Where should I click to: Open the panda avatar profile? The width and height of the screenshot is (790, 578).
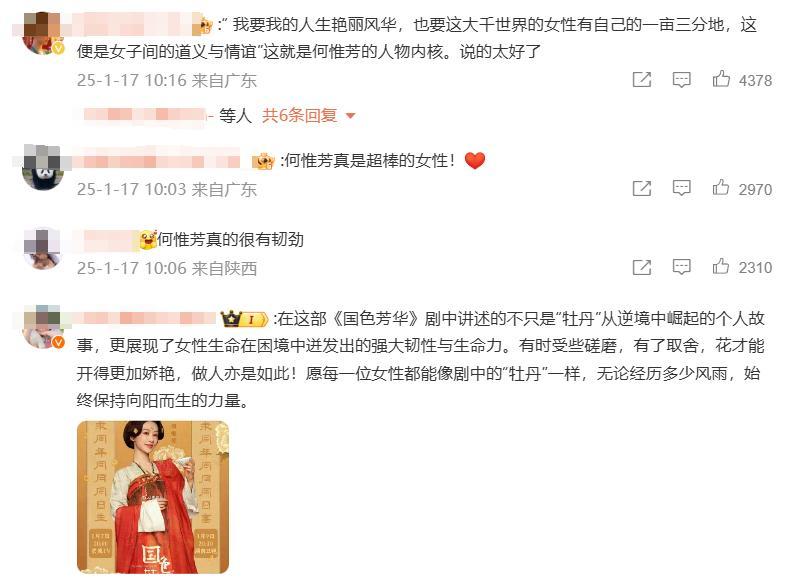[42, 168]
